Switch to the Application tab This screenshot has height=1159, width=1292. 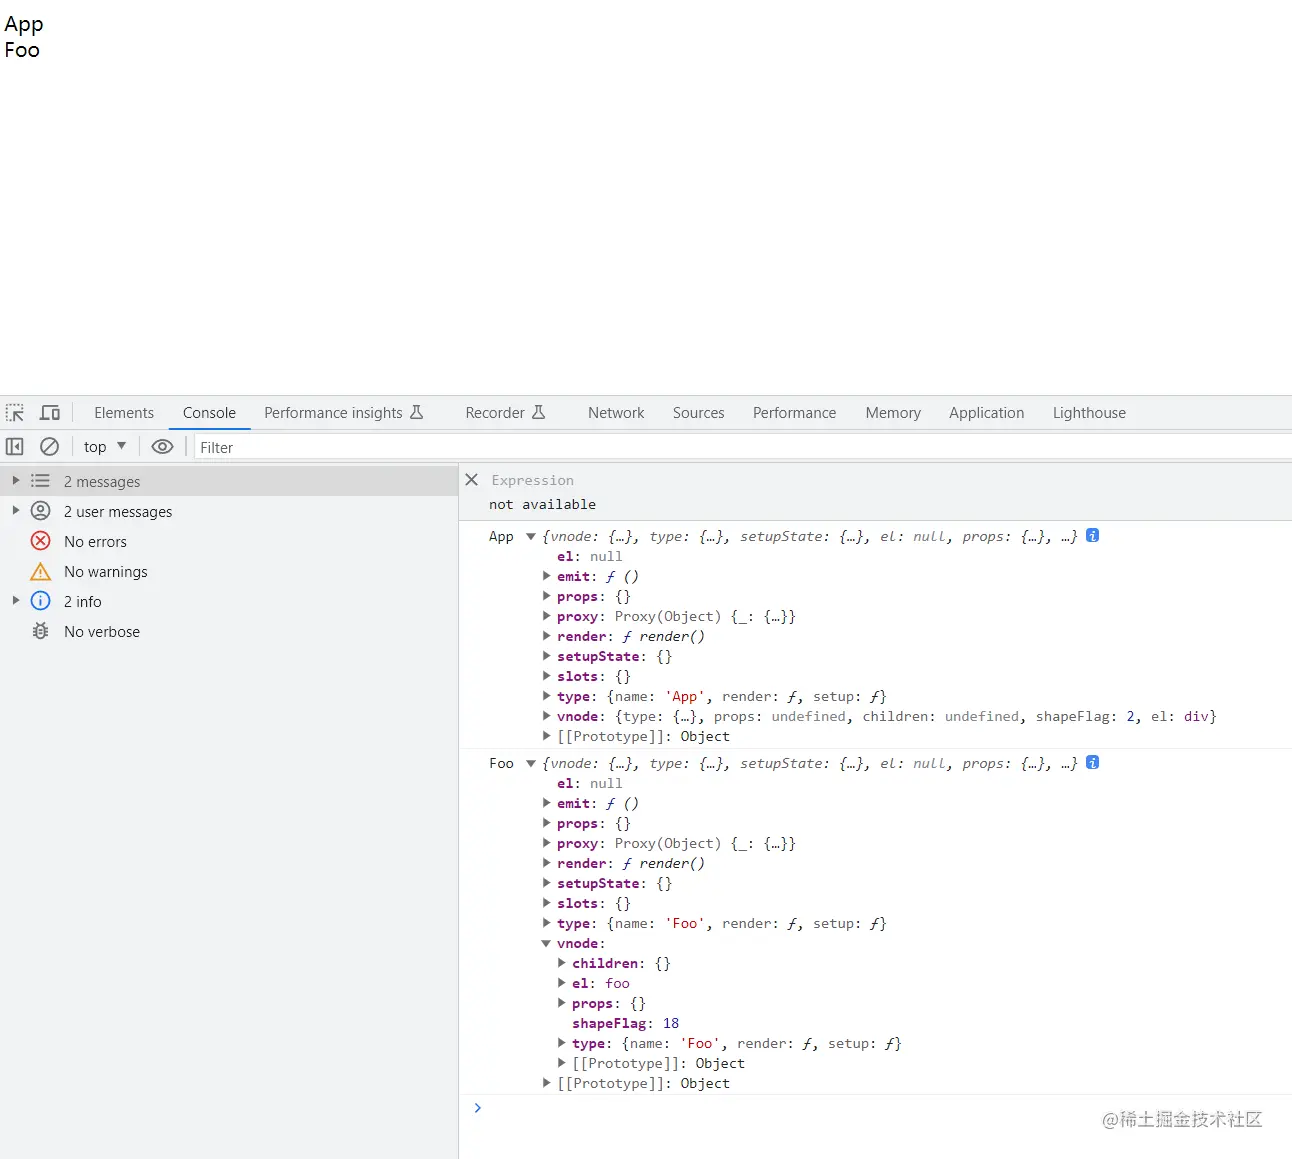986,413
